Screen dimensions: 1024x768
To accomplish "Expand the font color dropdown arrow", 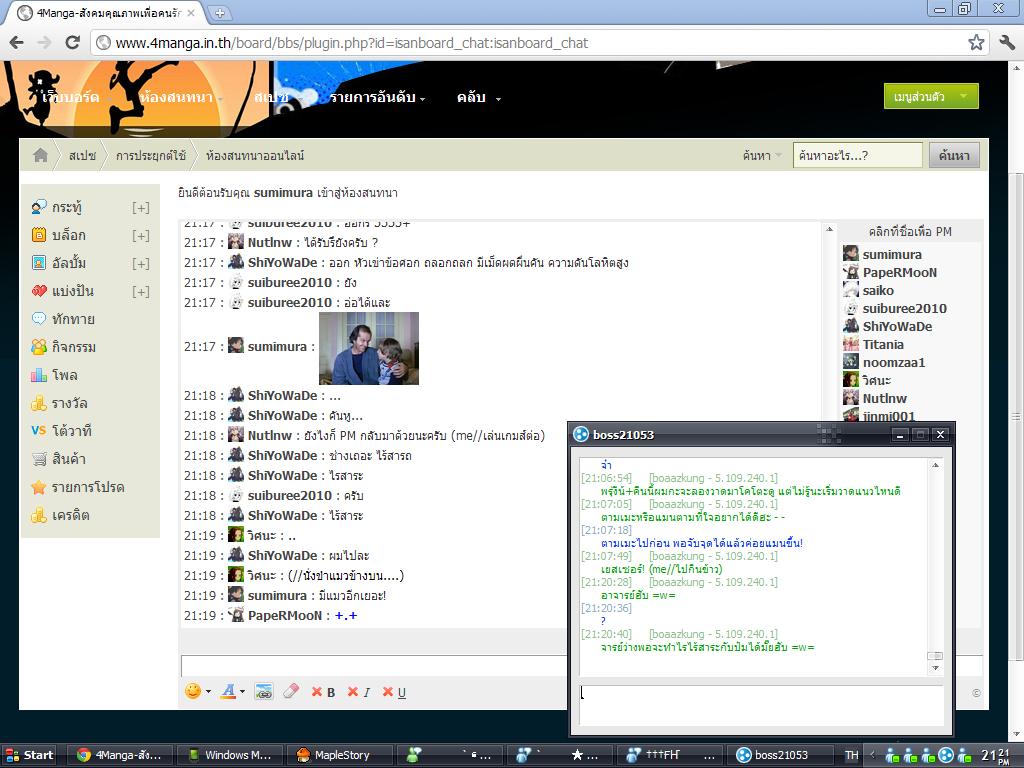I will click(x=242, y=692).
